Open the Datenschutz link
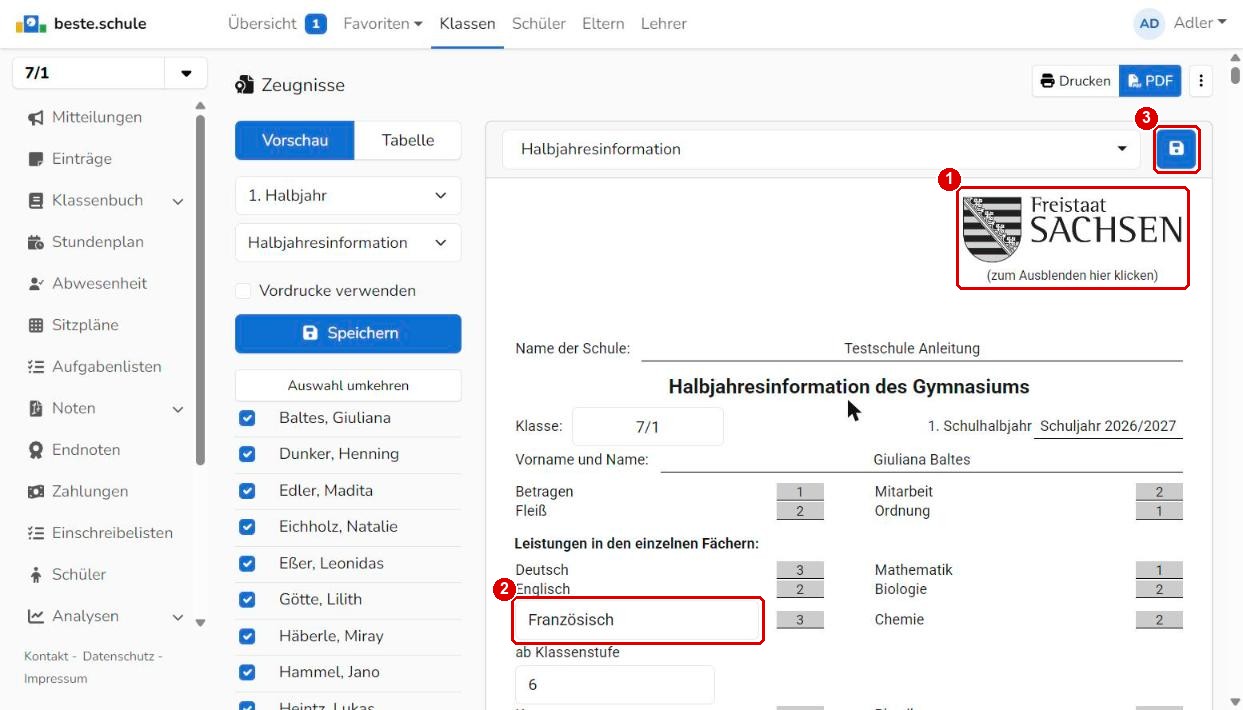This screenshot has height=710, width=1243. click(118, 656)
